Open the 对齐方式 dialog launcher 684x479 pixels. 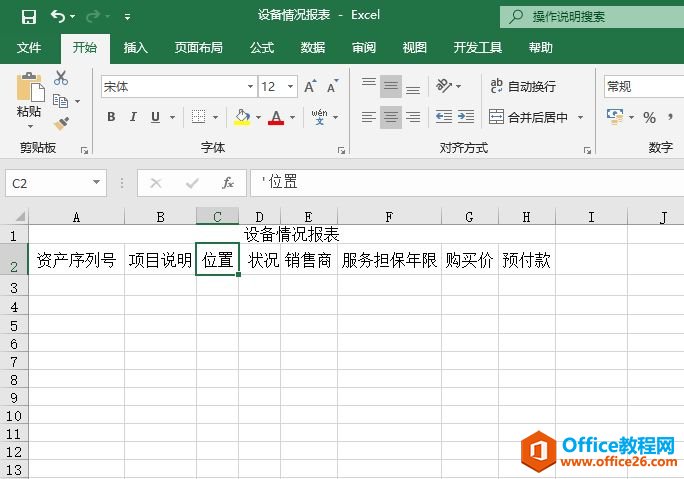[x=588, y=151]
